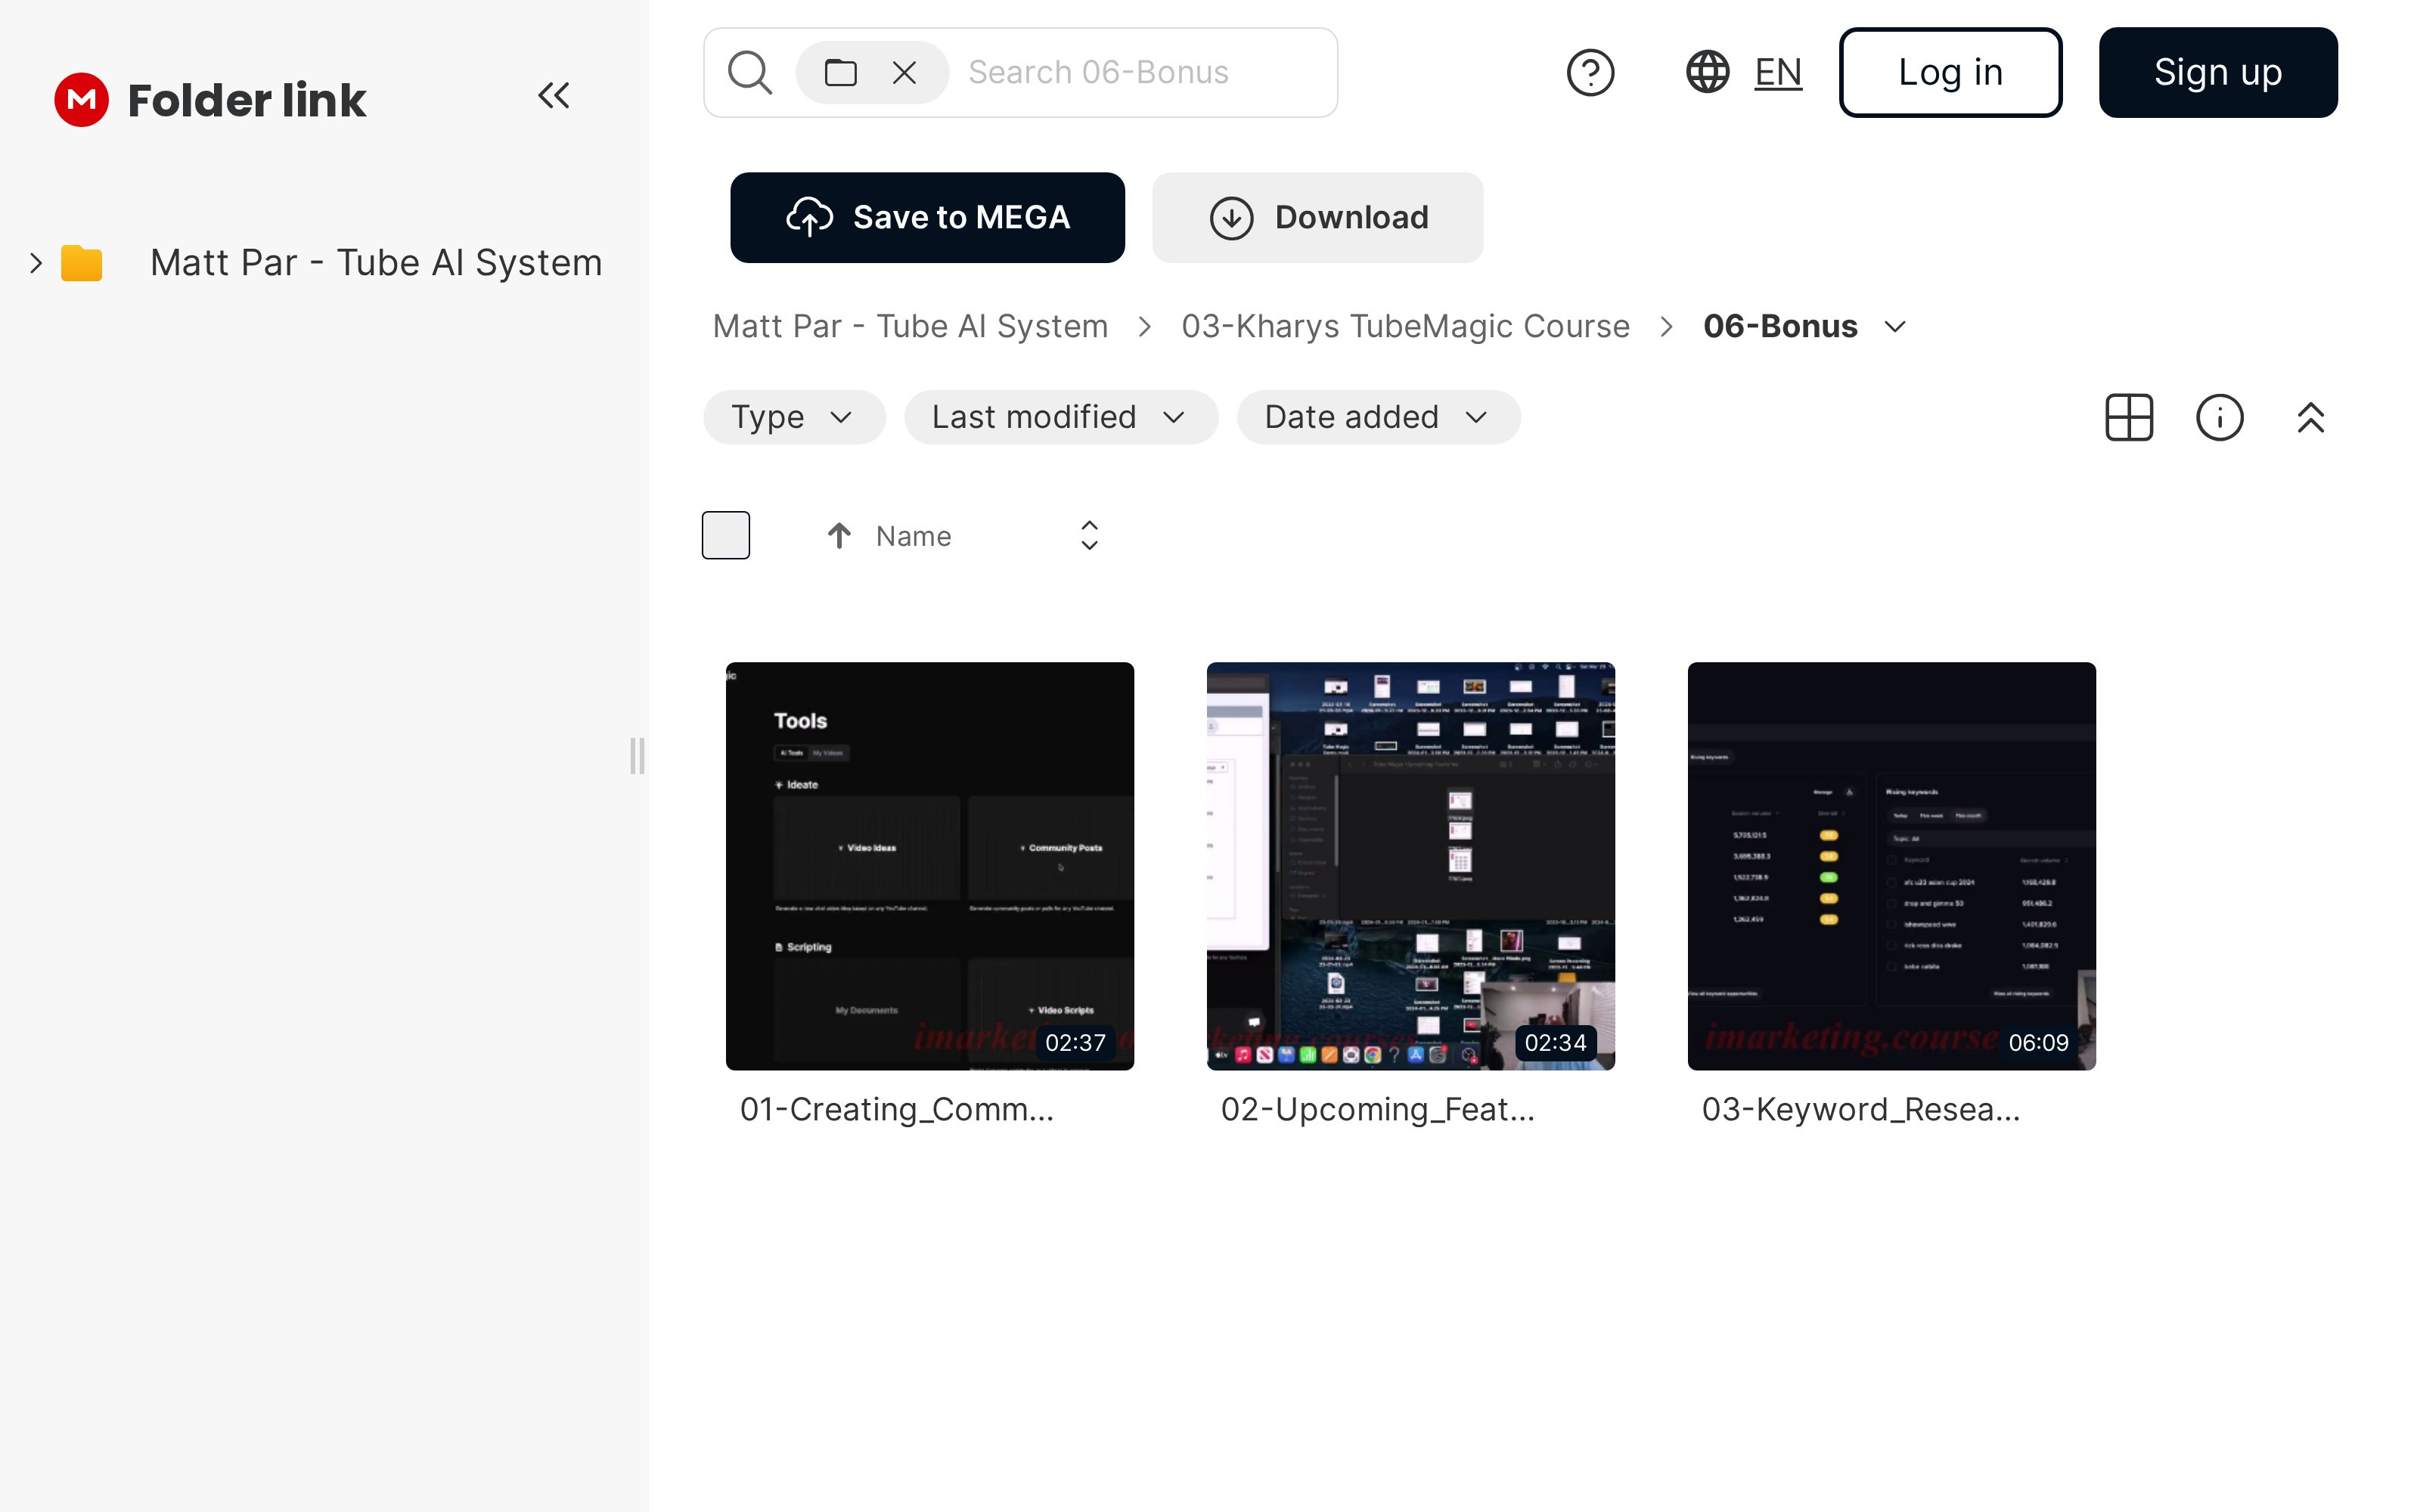Viewport: 2420px width, 1512px height.
Task: Open the 02-Upcoming_Feat video thumbnail
Action: 1410,865
